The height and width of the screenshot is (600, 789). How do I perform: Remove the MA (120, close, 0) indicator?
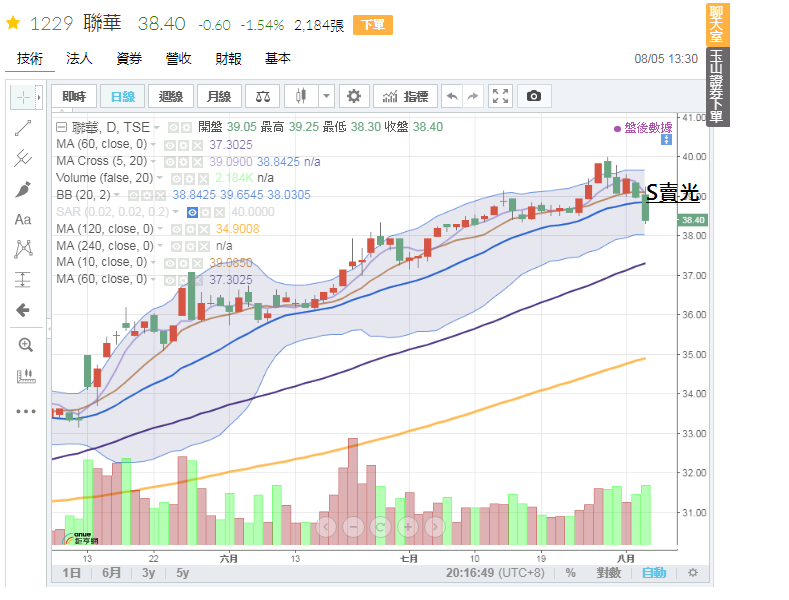tap(203, 230)
